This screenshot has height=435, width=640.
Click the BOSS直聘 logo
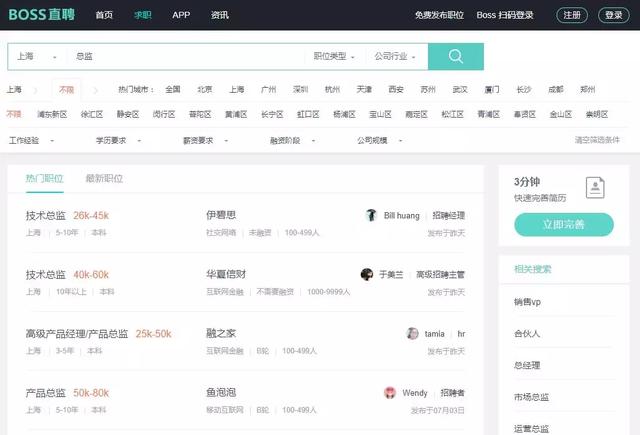pyautogui.click(x=42, y=15)
